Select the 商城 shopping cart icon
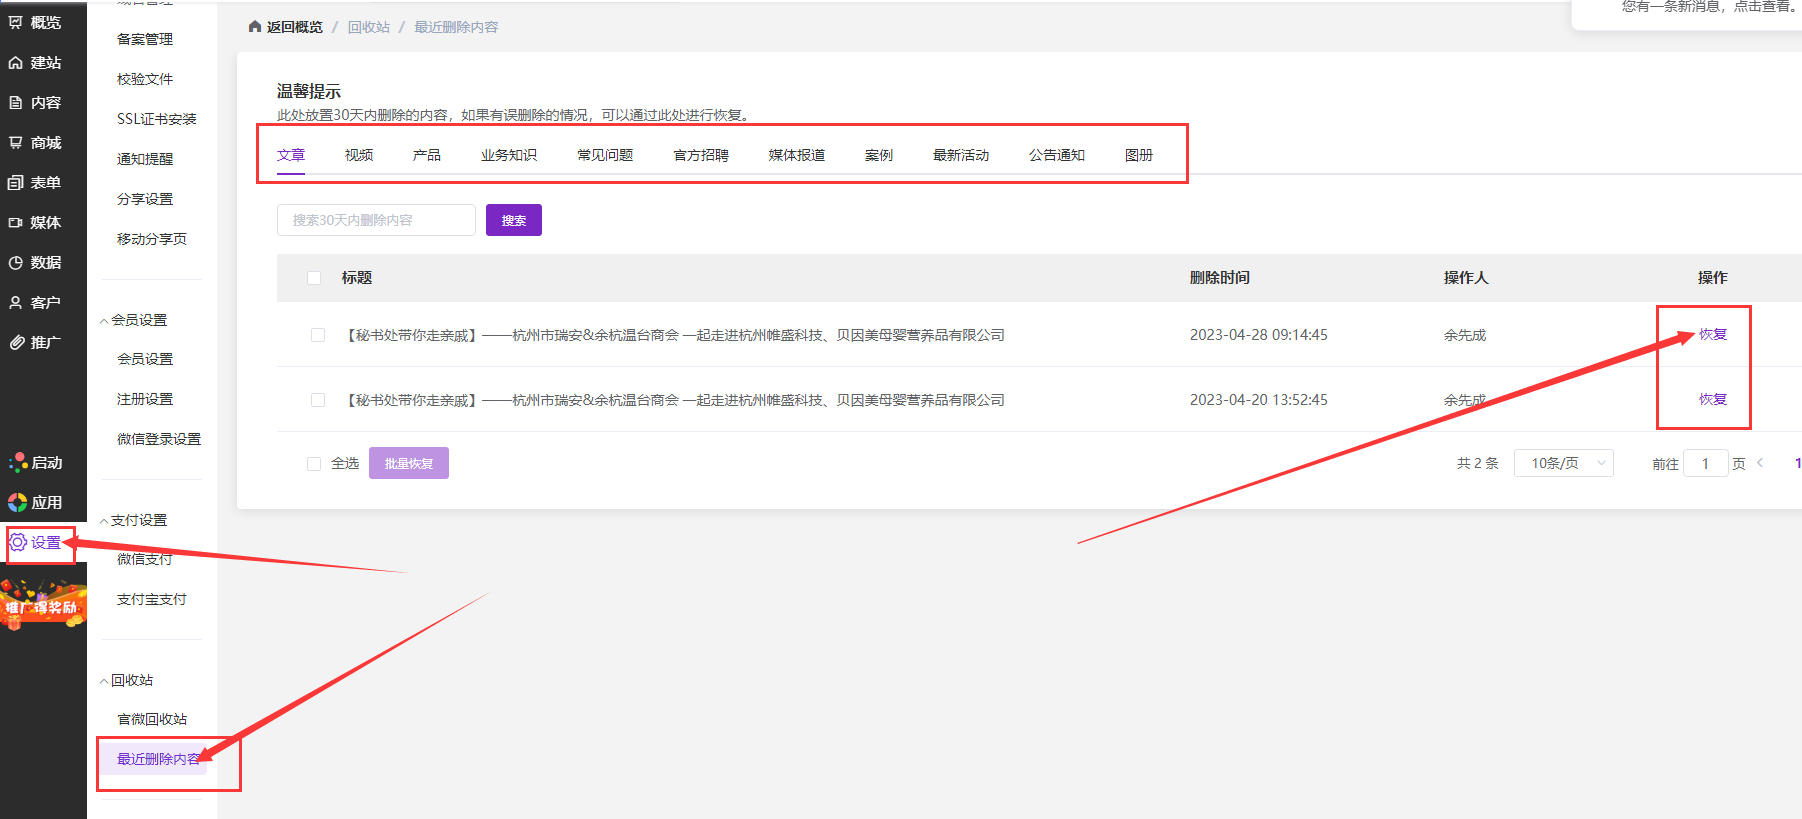The image size is (1802, 819). pos(16,143)
